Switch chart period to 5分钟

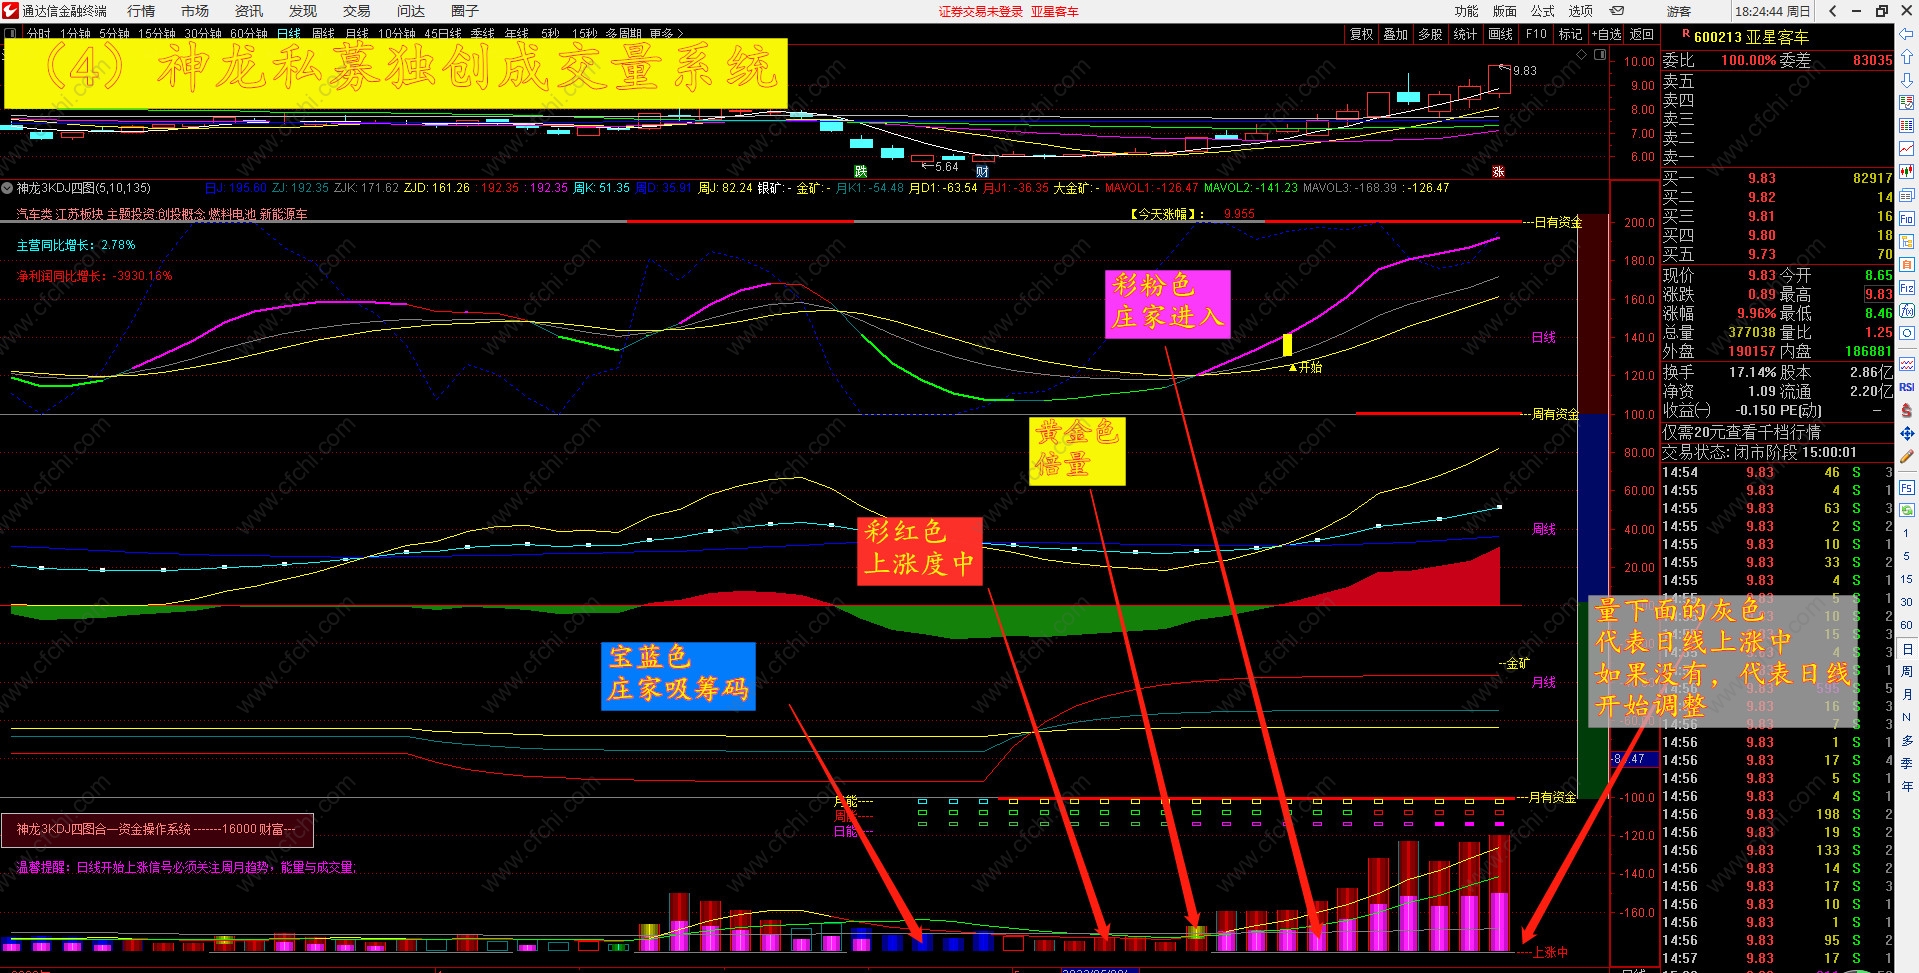114,33
